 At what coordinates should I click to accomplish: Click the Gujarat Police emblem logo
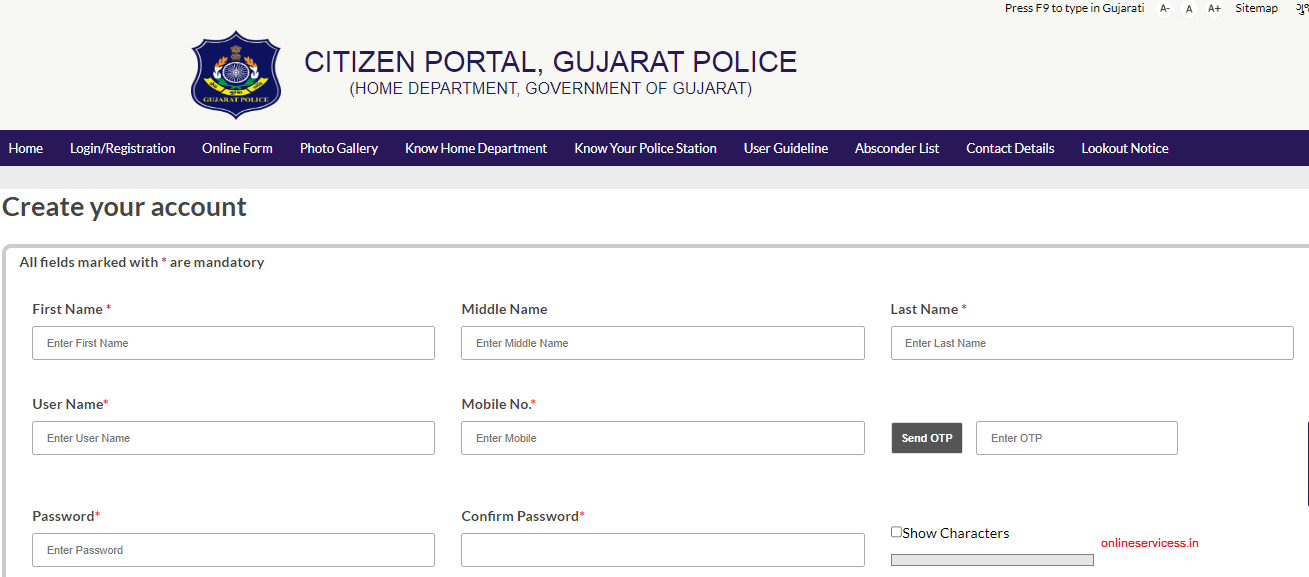click(x=236, y=74)
